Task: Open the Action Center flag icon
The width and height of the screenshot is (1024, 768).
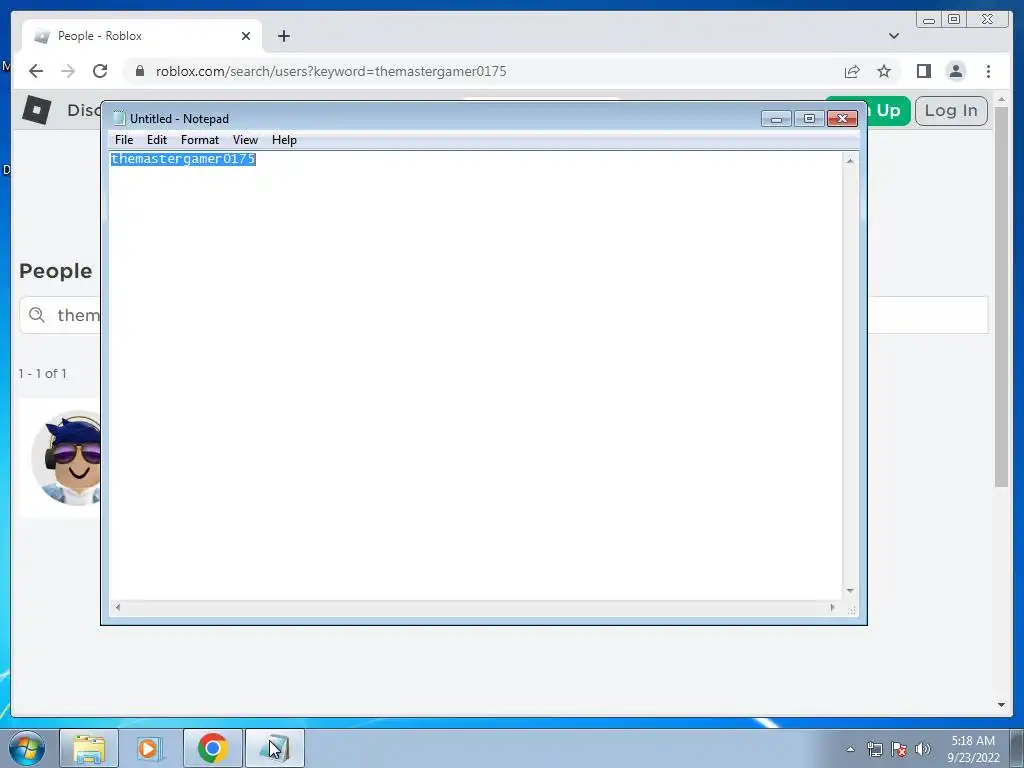Action: [x=899, y=749]
